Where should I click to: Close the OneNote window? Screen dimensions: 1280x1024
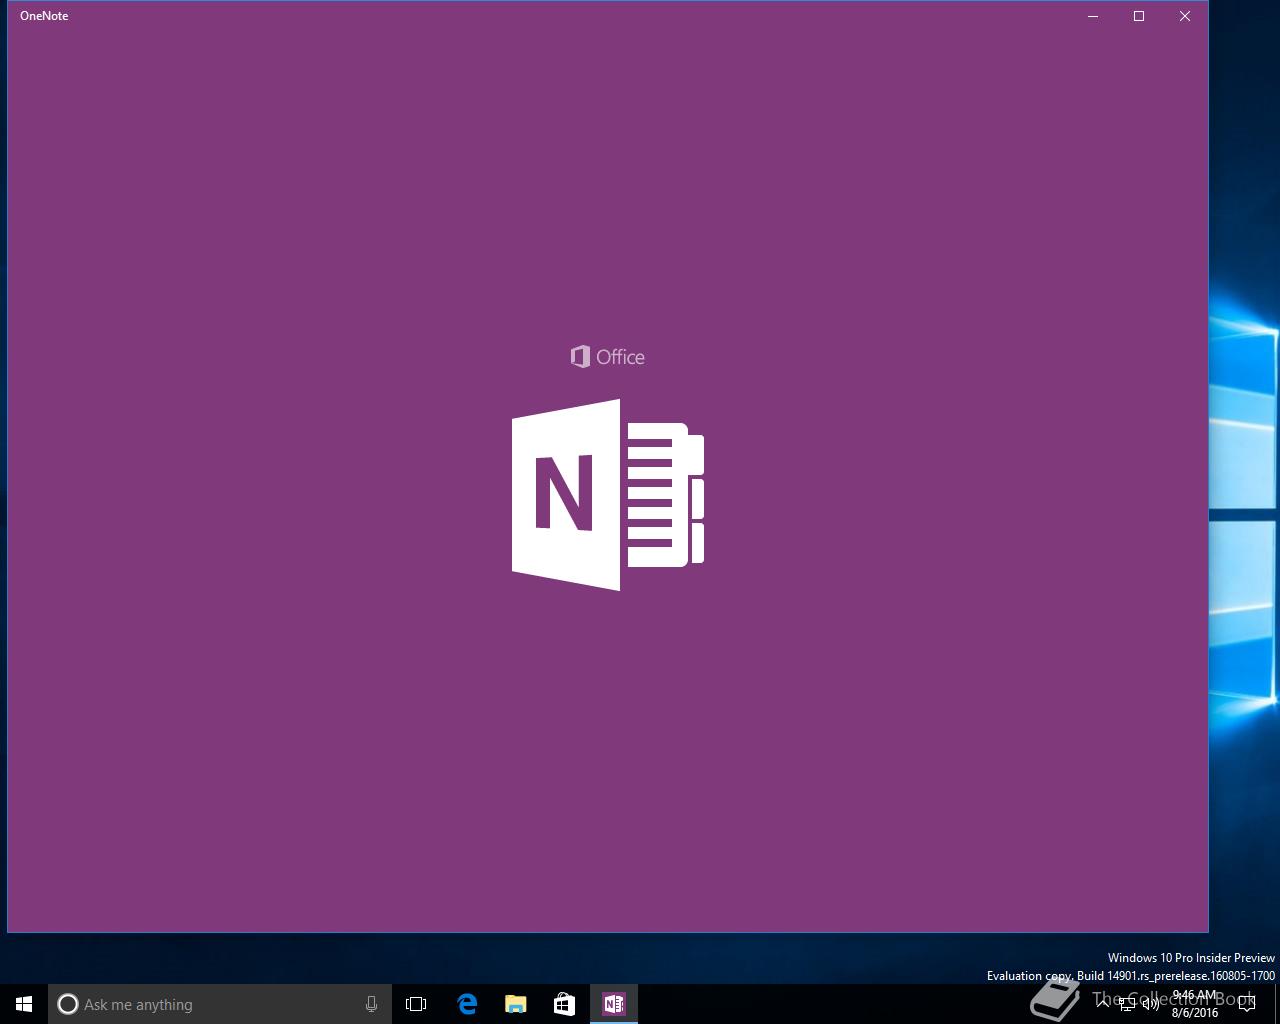(1185, 16)
